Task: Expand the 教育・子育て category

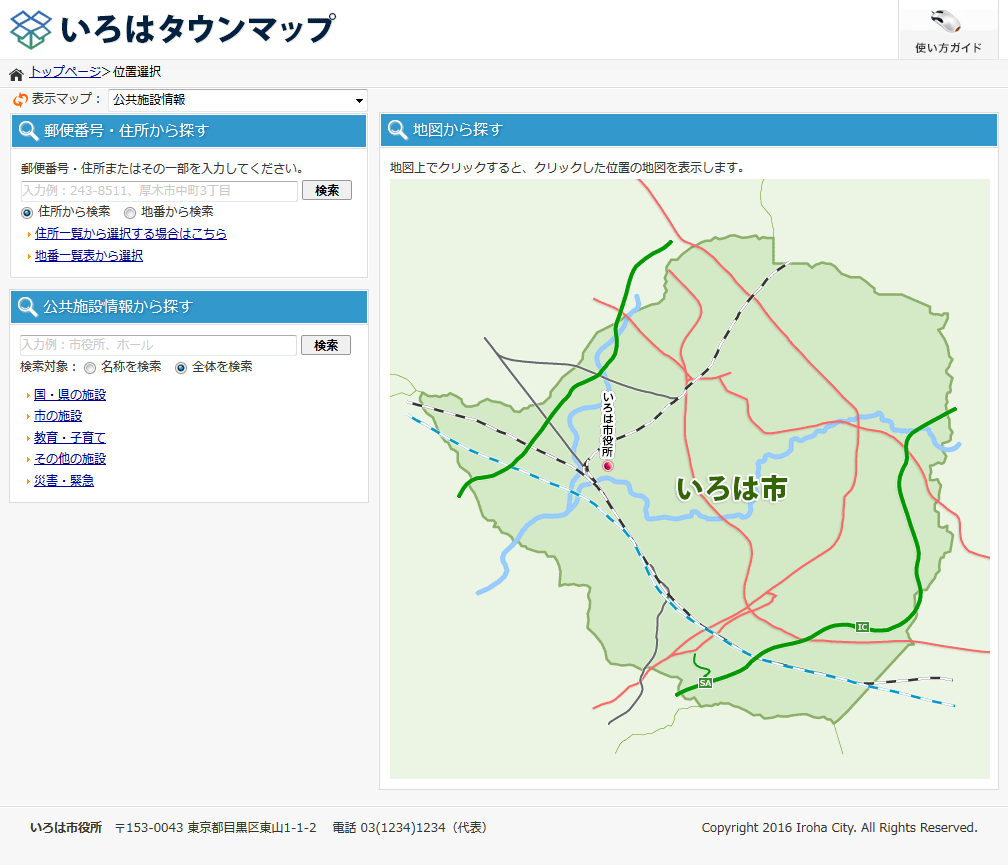Action: coord(70,438)
